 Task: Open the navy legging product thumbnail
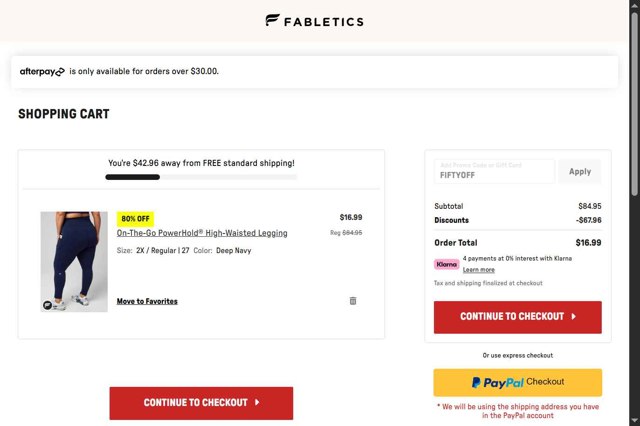click(x=74, y=261)
